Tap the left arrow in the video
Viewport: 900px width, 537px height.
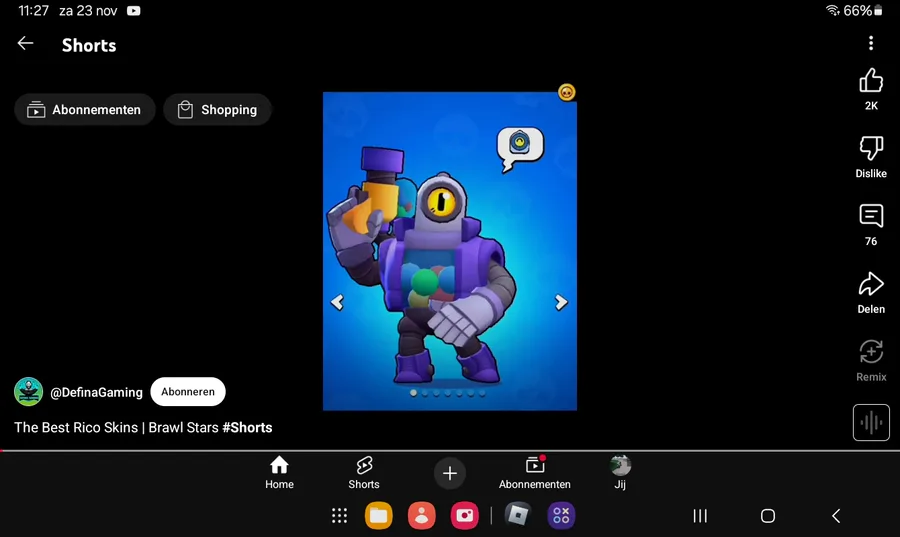pos(337,302)
